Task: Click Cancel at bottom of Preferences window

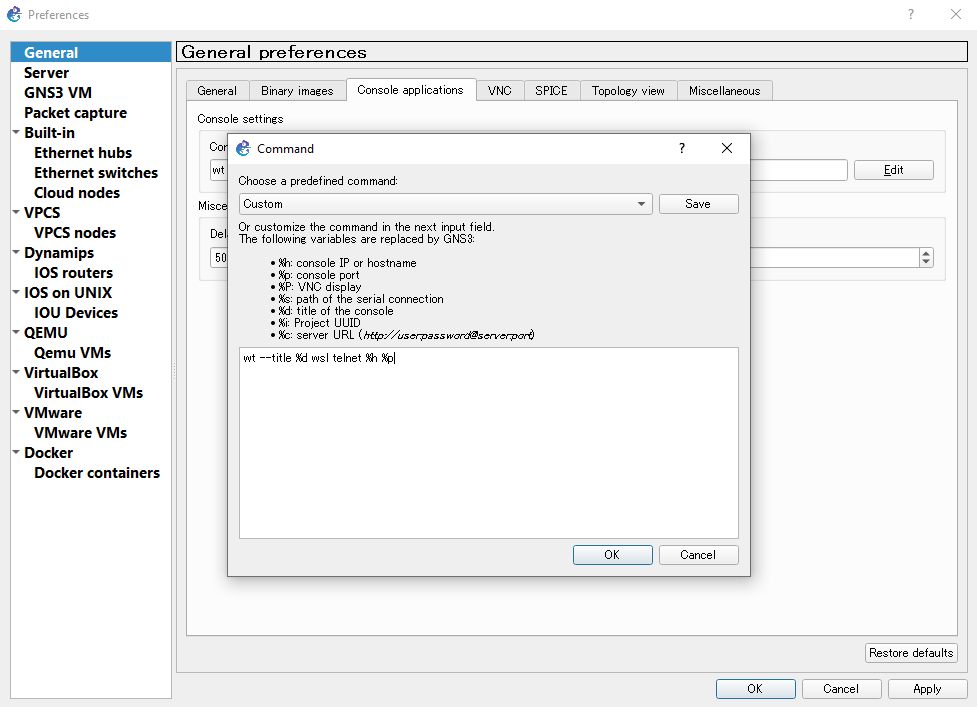Action: [841, 689]
